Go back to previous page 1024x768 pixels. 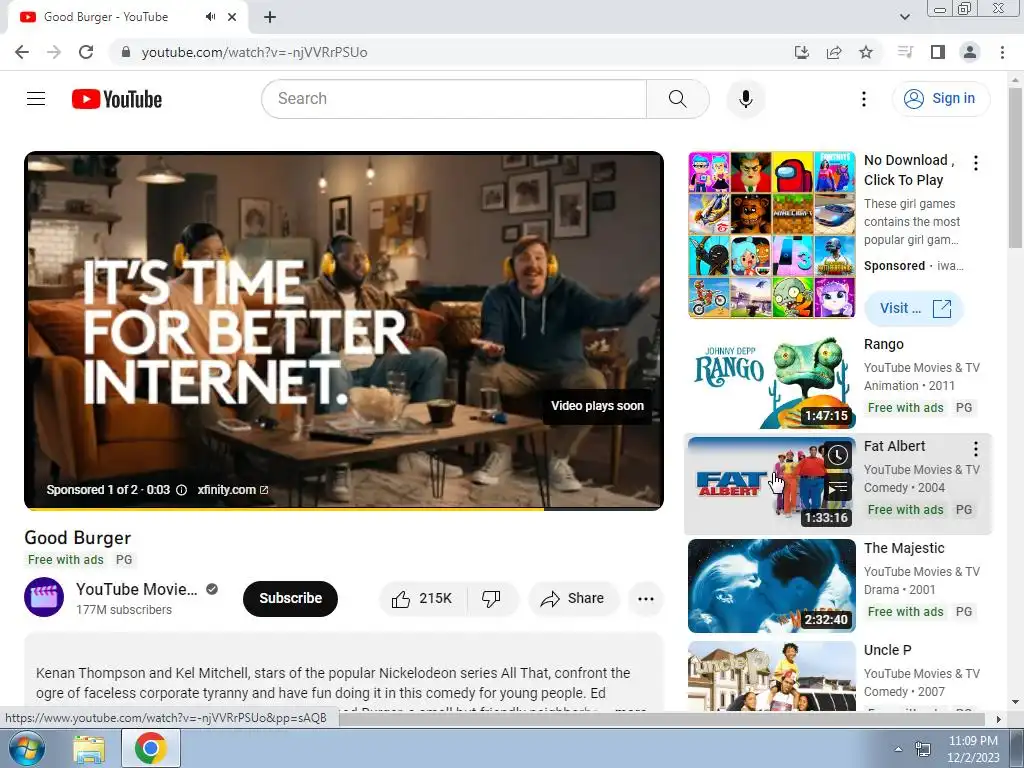22,52
